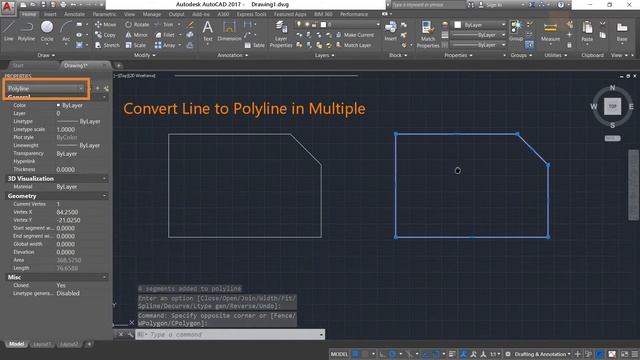Image resolution: width=640 pixels, height=360 pixels.
Task: Open the Polyline object type dropdown
Action: [x=45, y=88]
